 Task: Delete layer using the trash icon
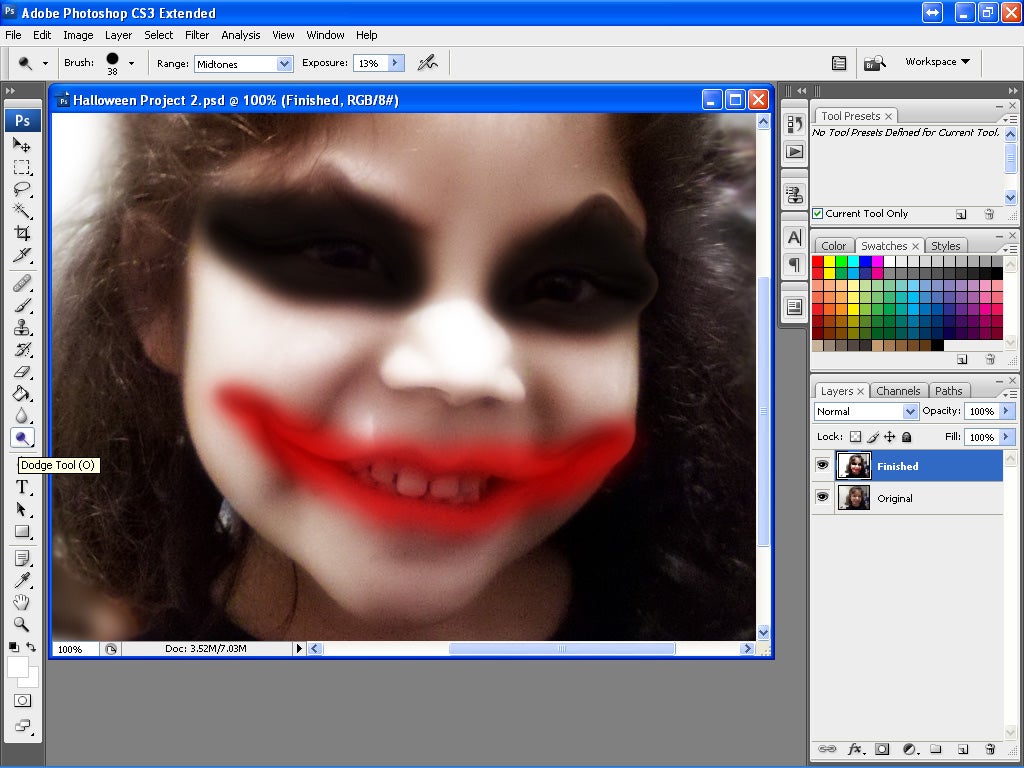tap(989, 748)
